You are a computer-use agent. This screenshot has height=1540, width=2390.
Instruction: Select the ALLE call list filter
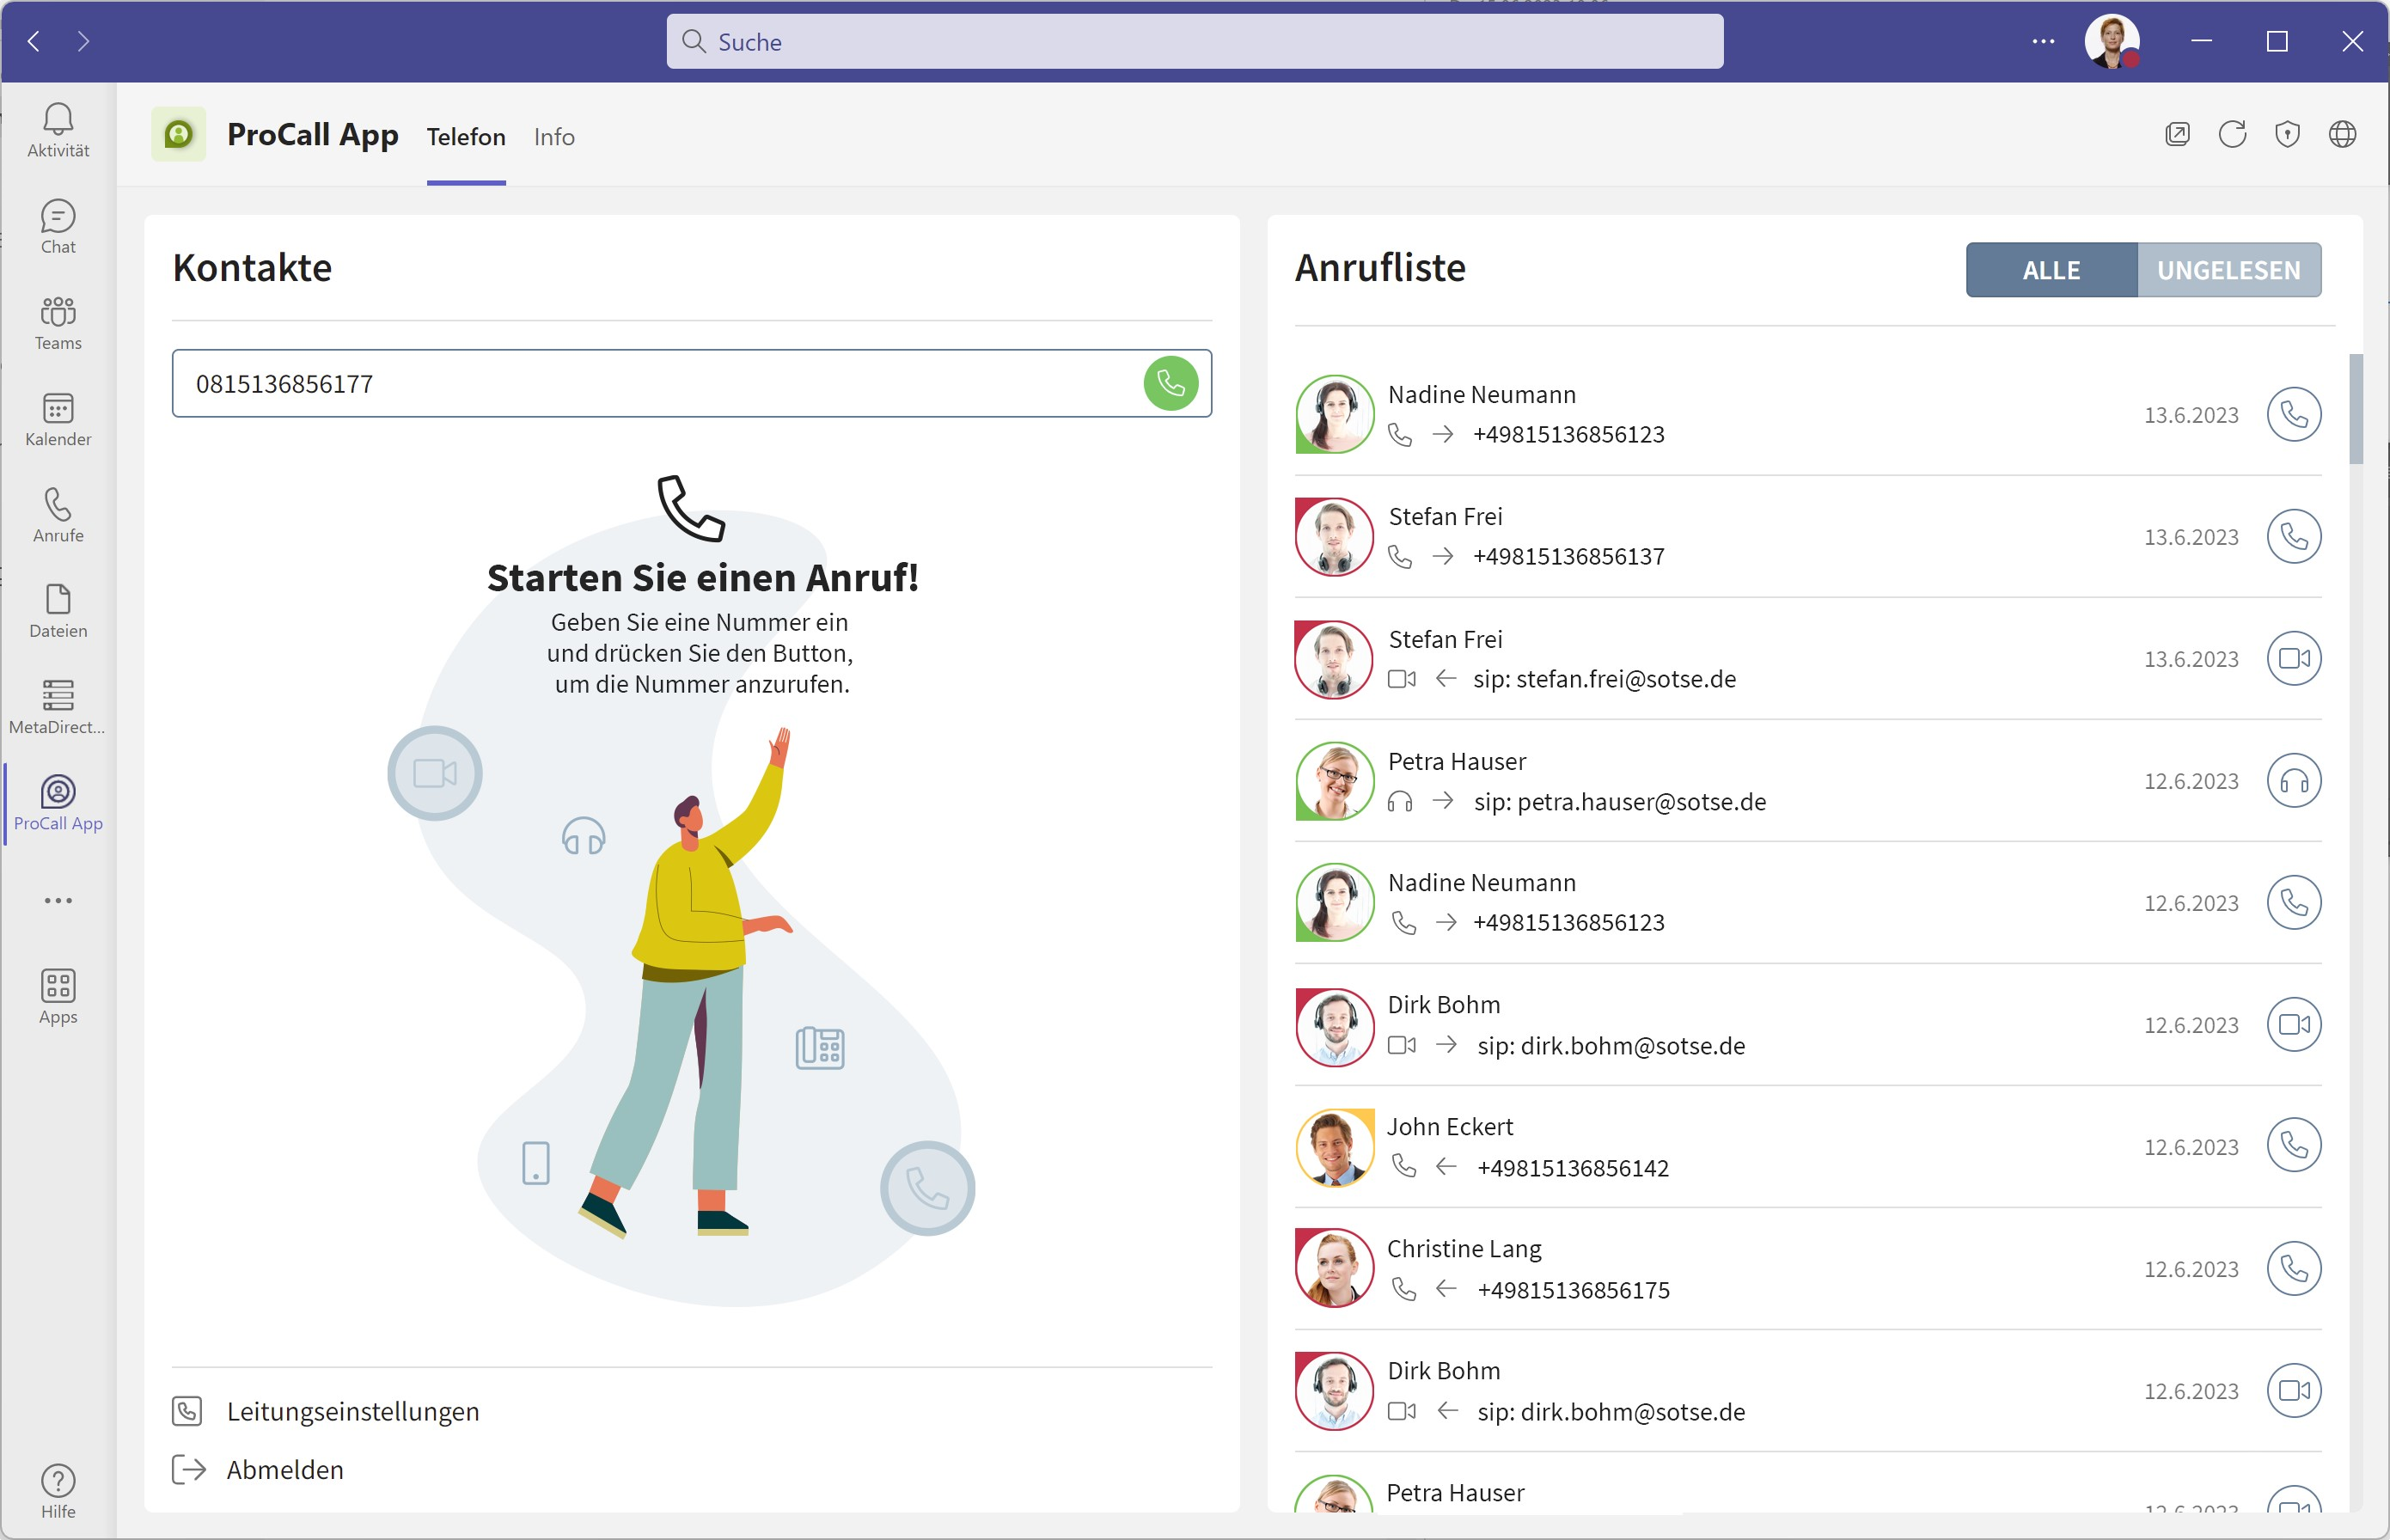point(2051,270)
